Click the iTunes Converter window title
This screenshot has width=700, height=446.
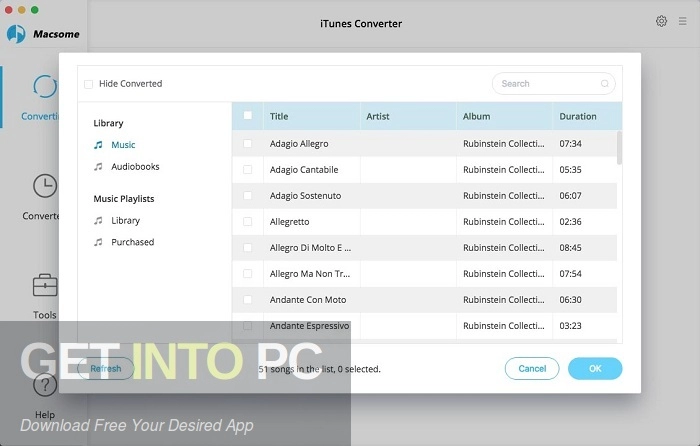click(361, 24)
